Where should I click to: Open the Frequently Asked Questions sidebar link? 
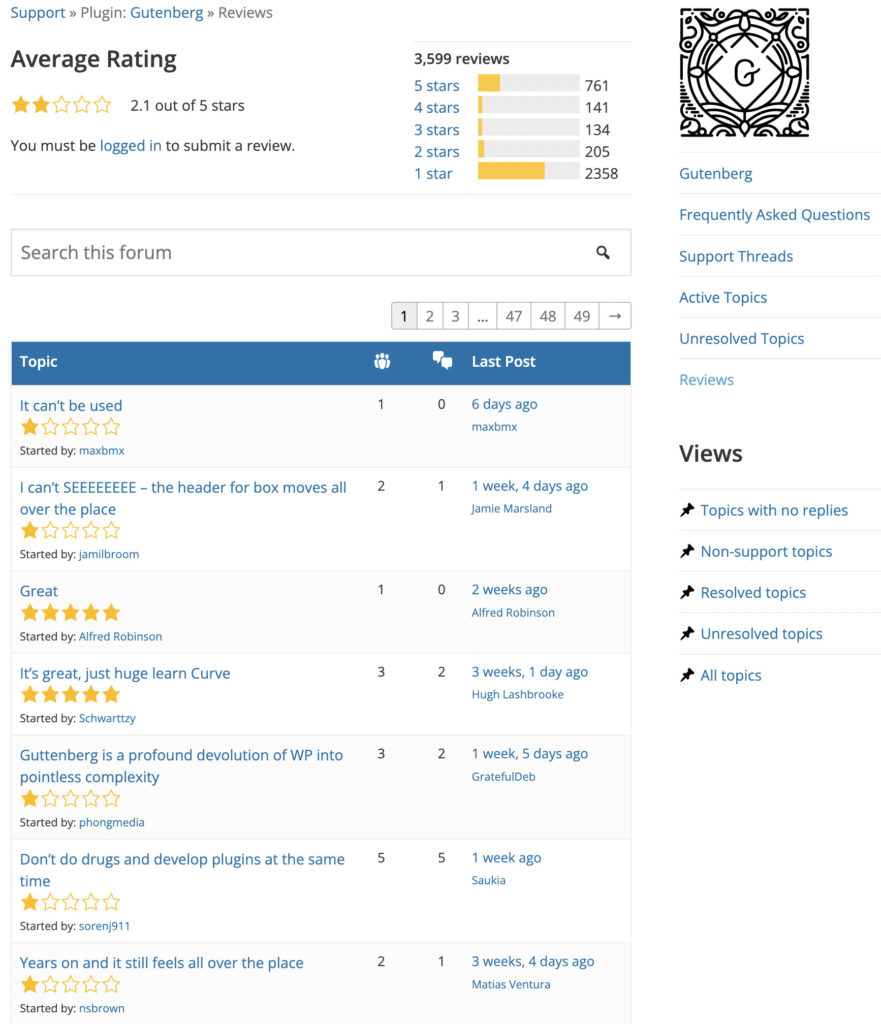click(775, 214)
